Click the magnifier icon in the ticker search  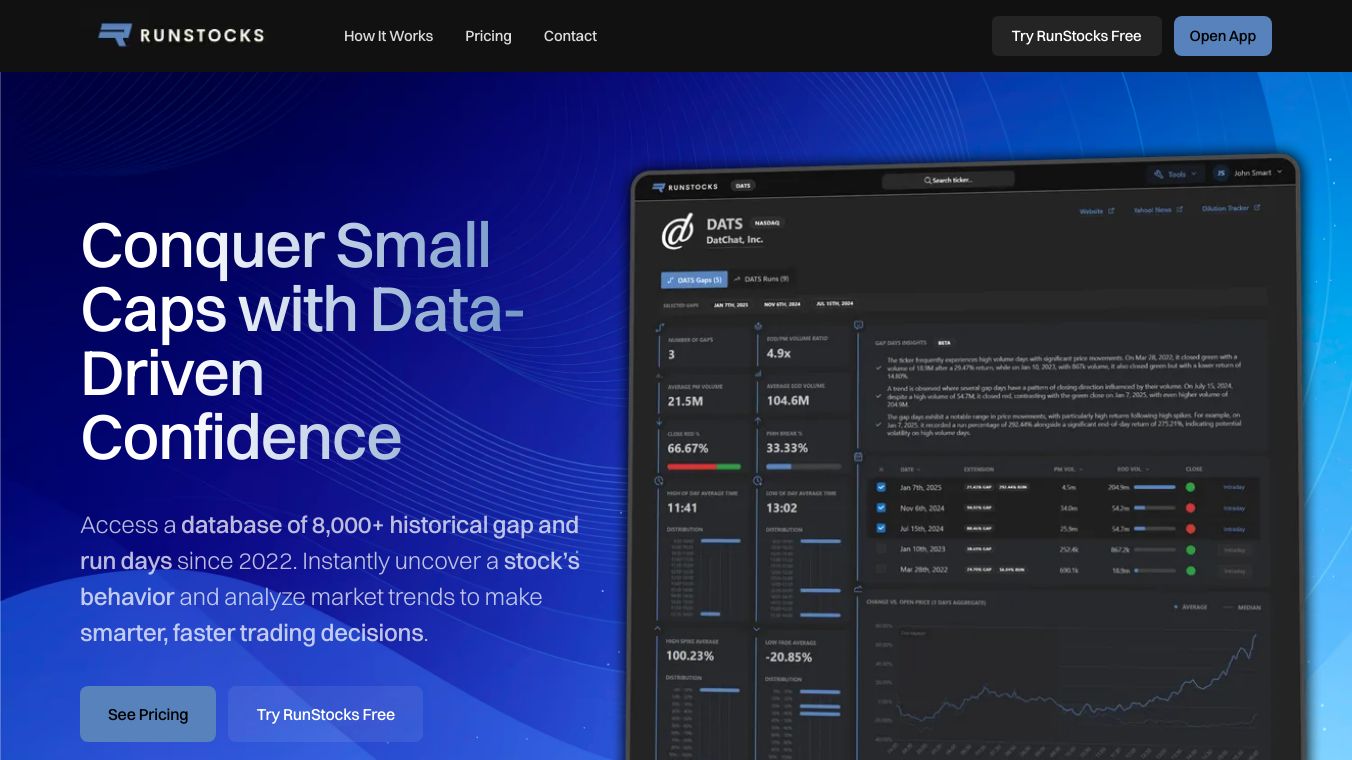tap(927, 180)
